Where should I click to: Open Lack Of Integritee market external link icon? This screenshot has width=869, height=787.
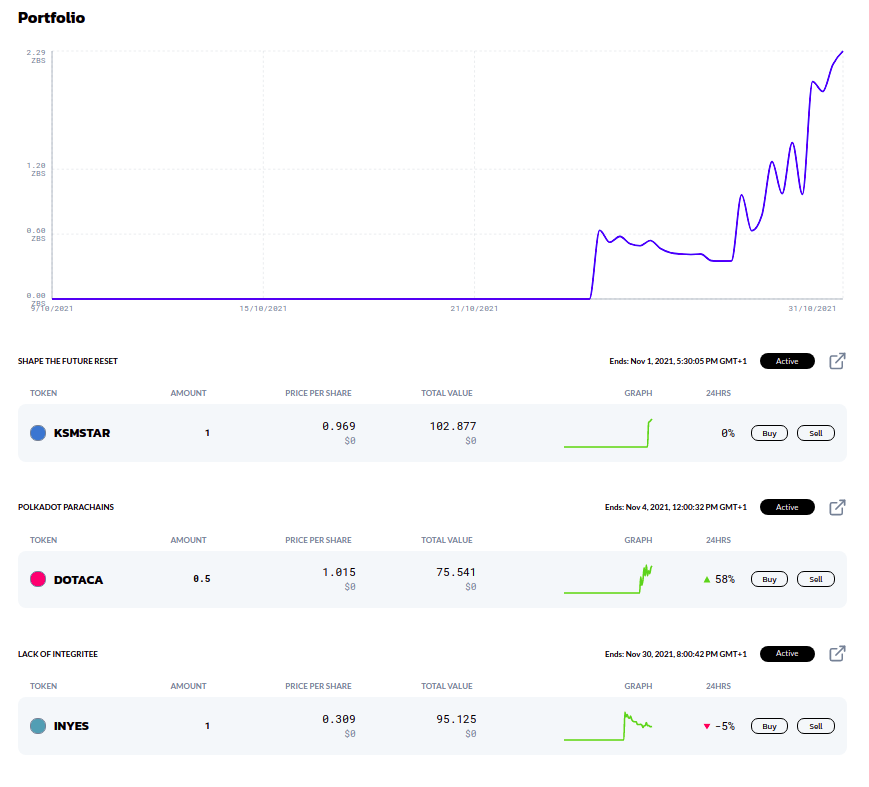coord(837,653)
